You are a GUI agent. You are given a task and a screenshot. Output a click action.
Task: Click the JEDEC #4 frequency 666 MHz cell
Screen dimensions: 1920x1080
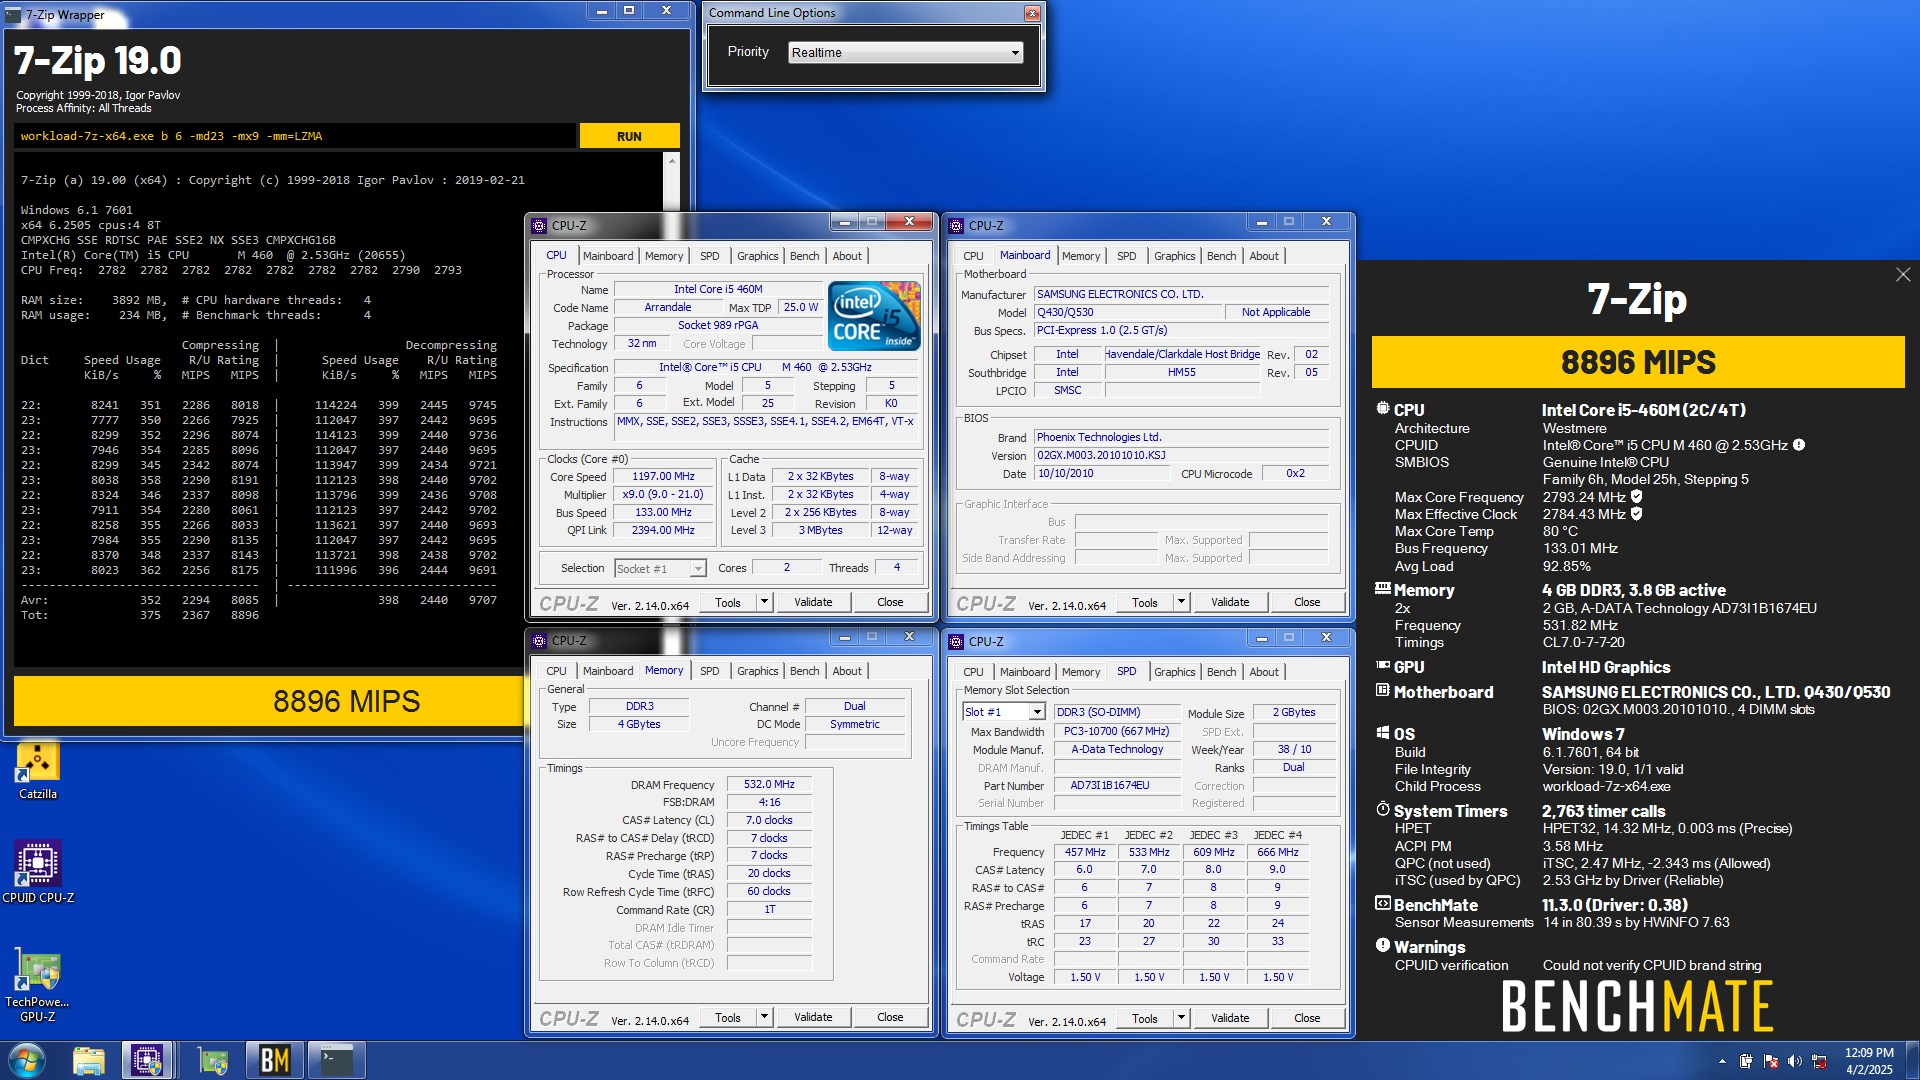coord(1277,852)
